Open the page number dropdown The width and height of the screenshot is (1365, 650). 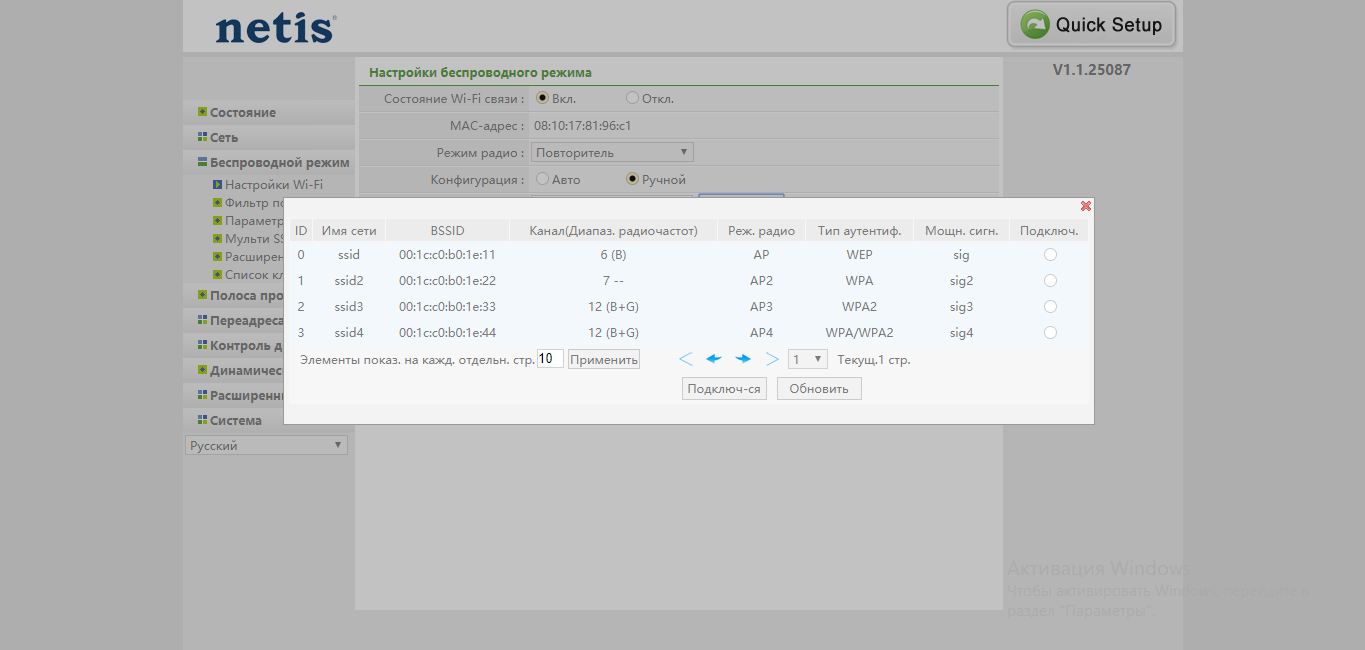[808, 359]
